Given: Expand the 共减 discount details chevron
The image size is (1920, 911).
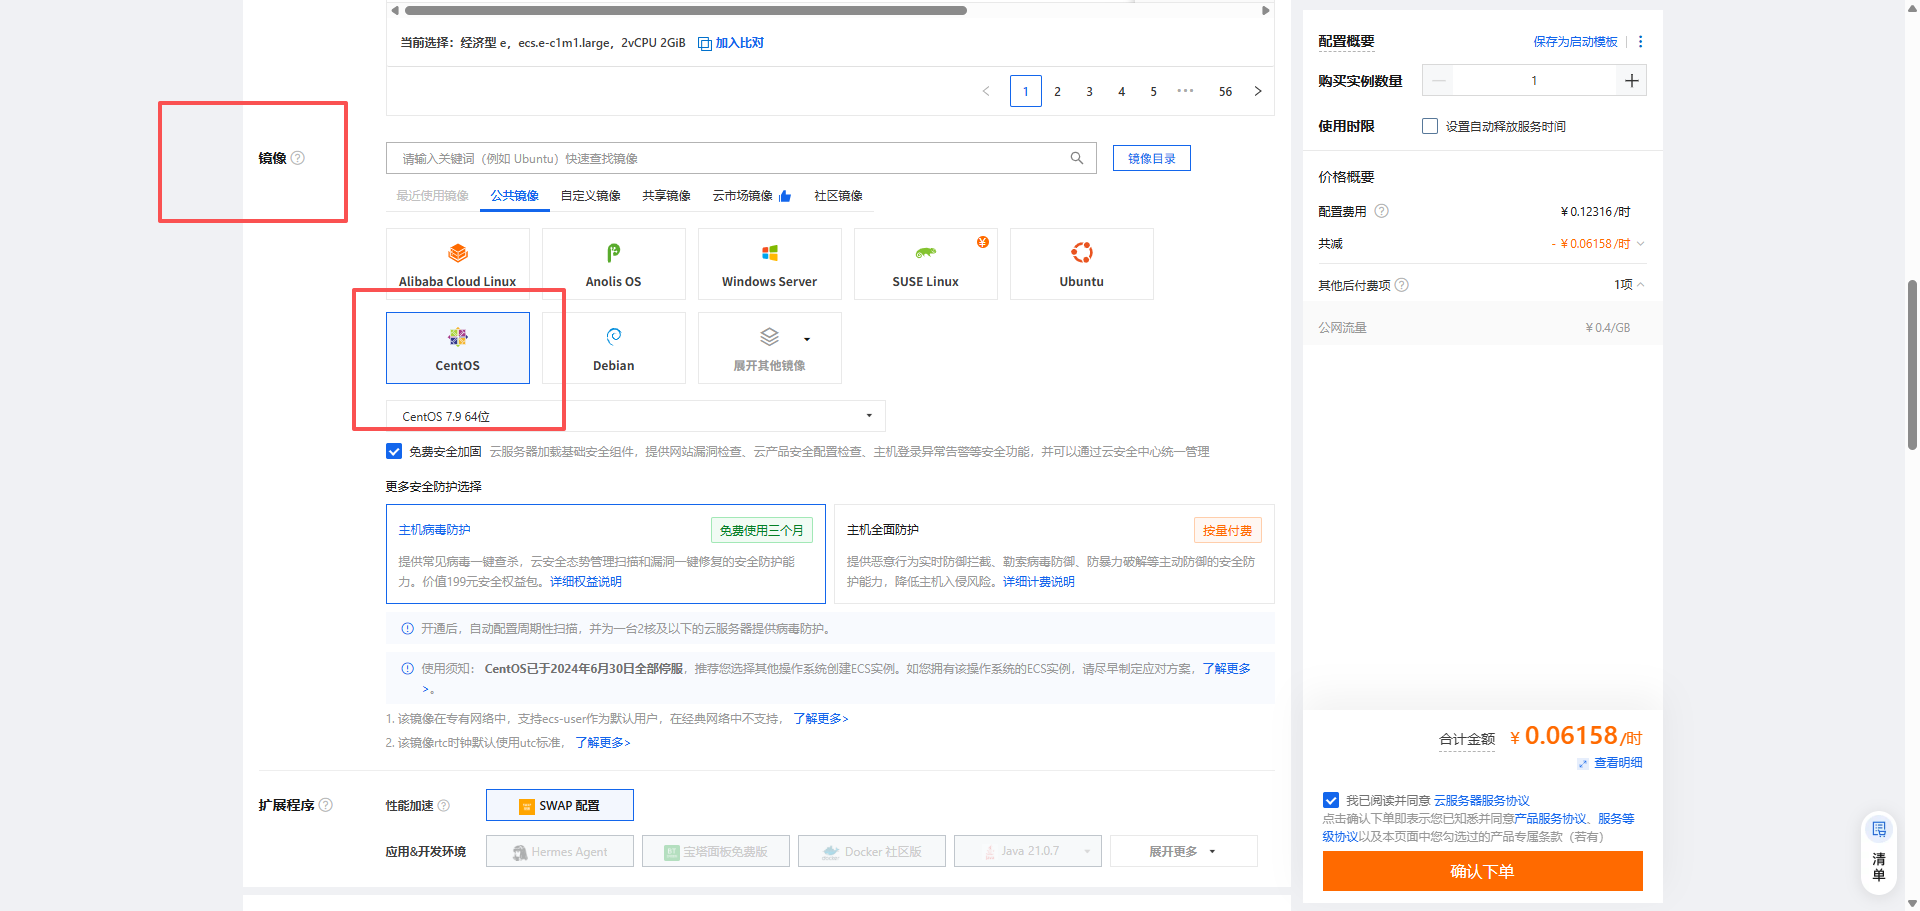Looking at the screenshot, I should [x=1641, y=244].
